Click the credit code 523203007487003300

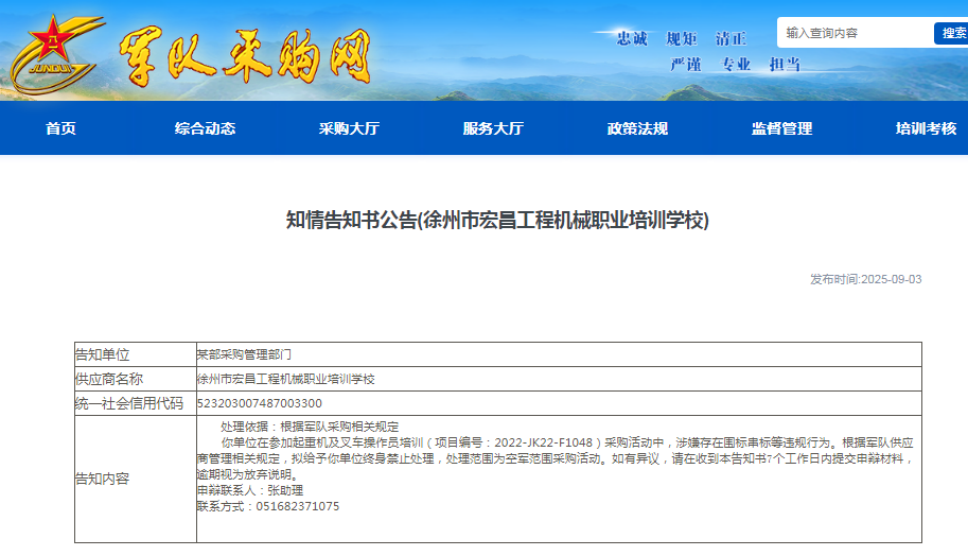[x=260, y=403]
